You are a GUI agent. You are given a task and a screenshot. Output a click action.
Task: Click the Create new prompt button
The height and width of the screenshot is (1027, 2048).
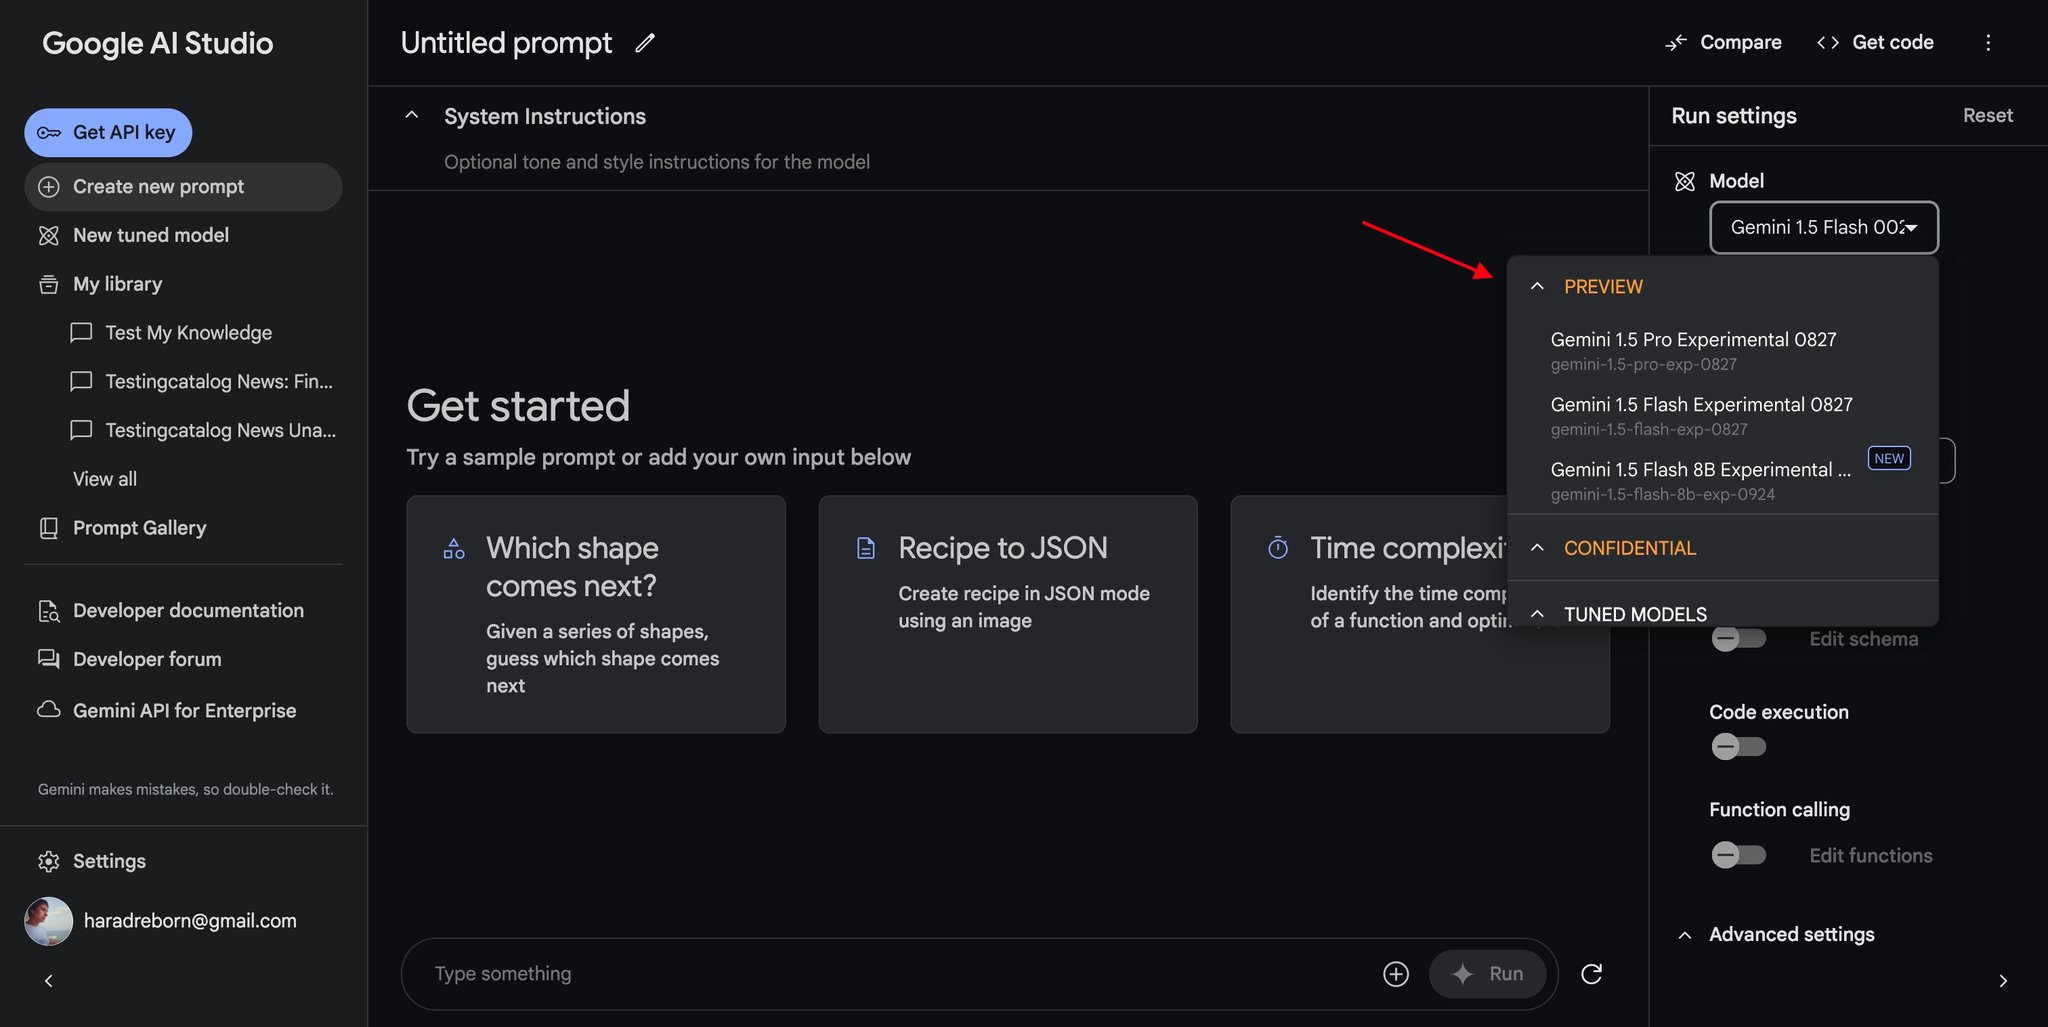(x=183, y=187)
